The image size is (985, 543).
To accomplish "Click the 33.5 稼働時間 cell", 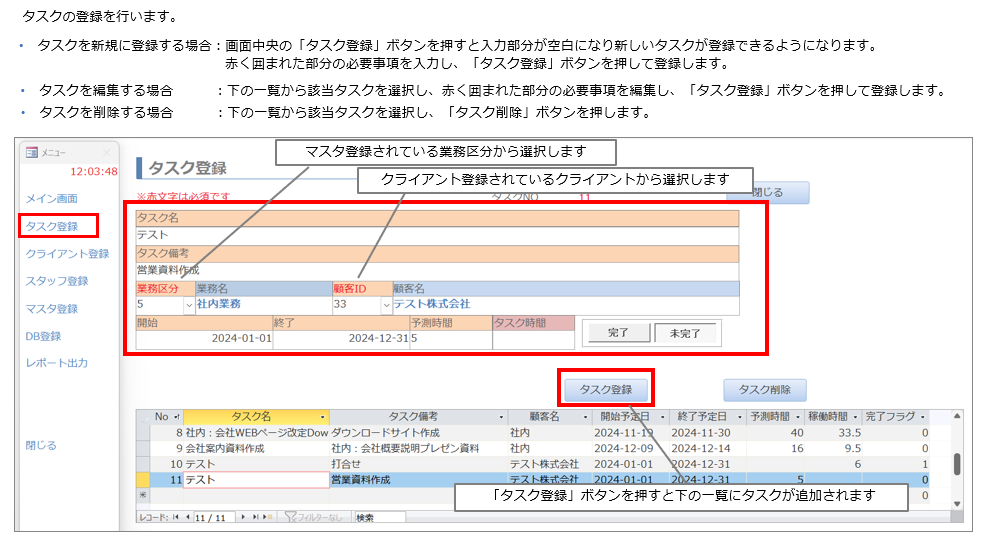I will point(834,433).
